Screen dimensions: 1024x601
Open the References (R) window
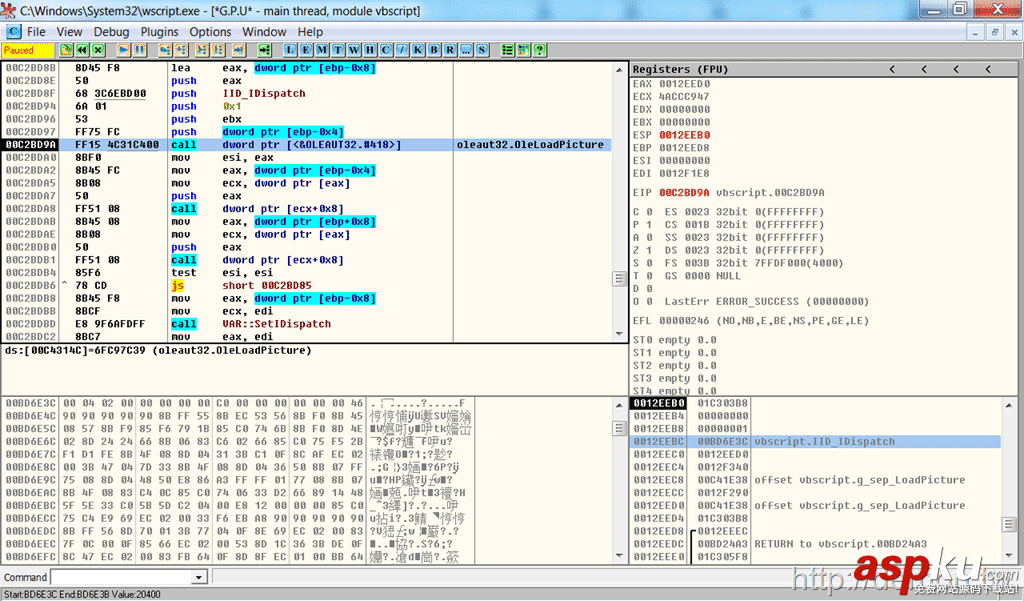[x=450, y=50]
